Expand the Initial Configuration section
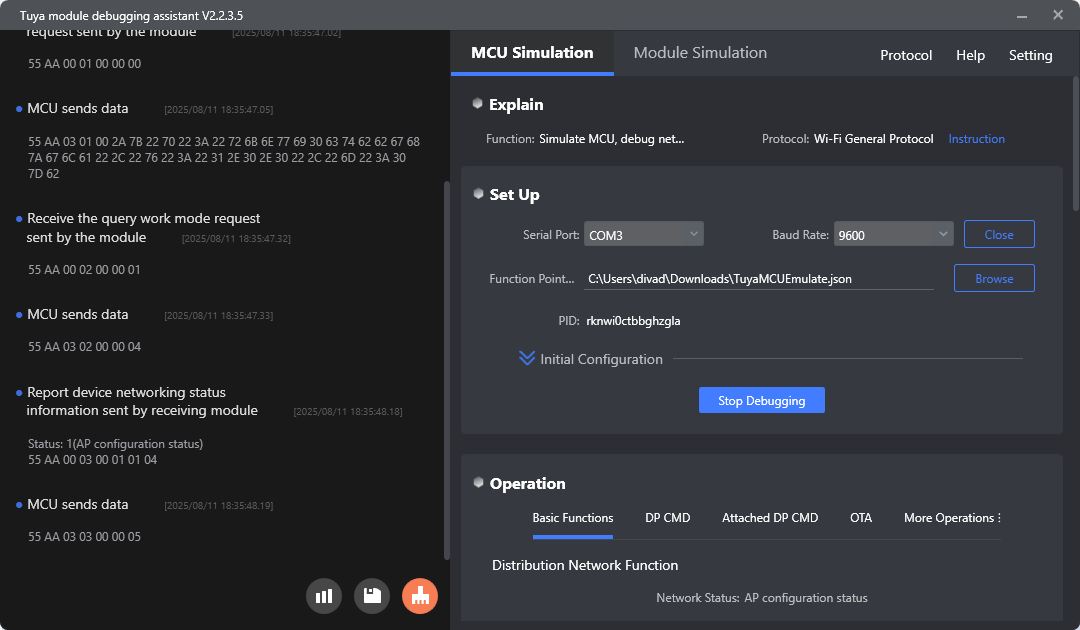This screenshot has width=1080, height=630. (601, 359)
